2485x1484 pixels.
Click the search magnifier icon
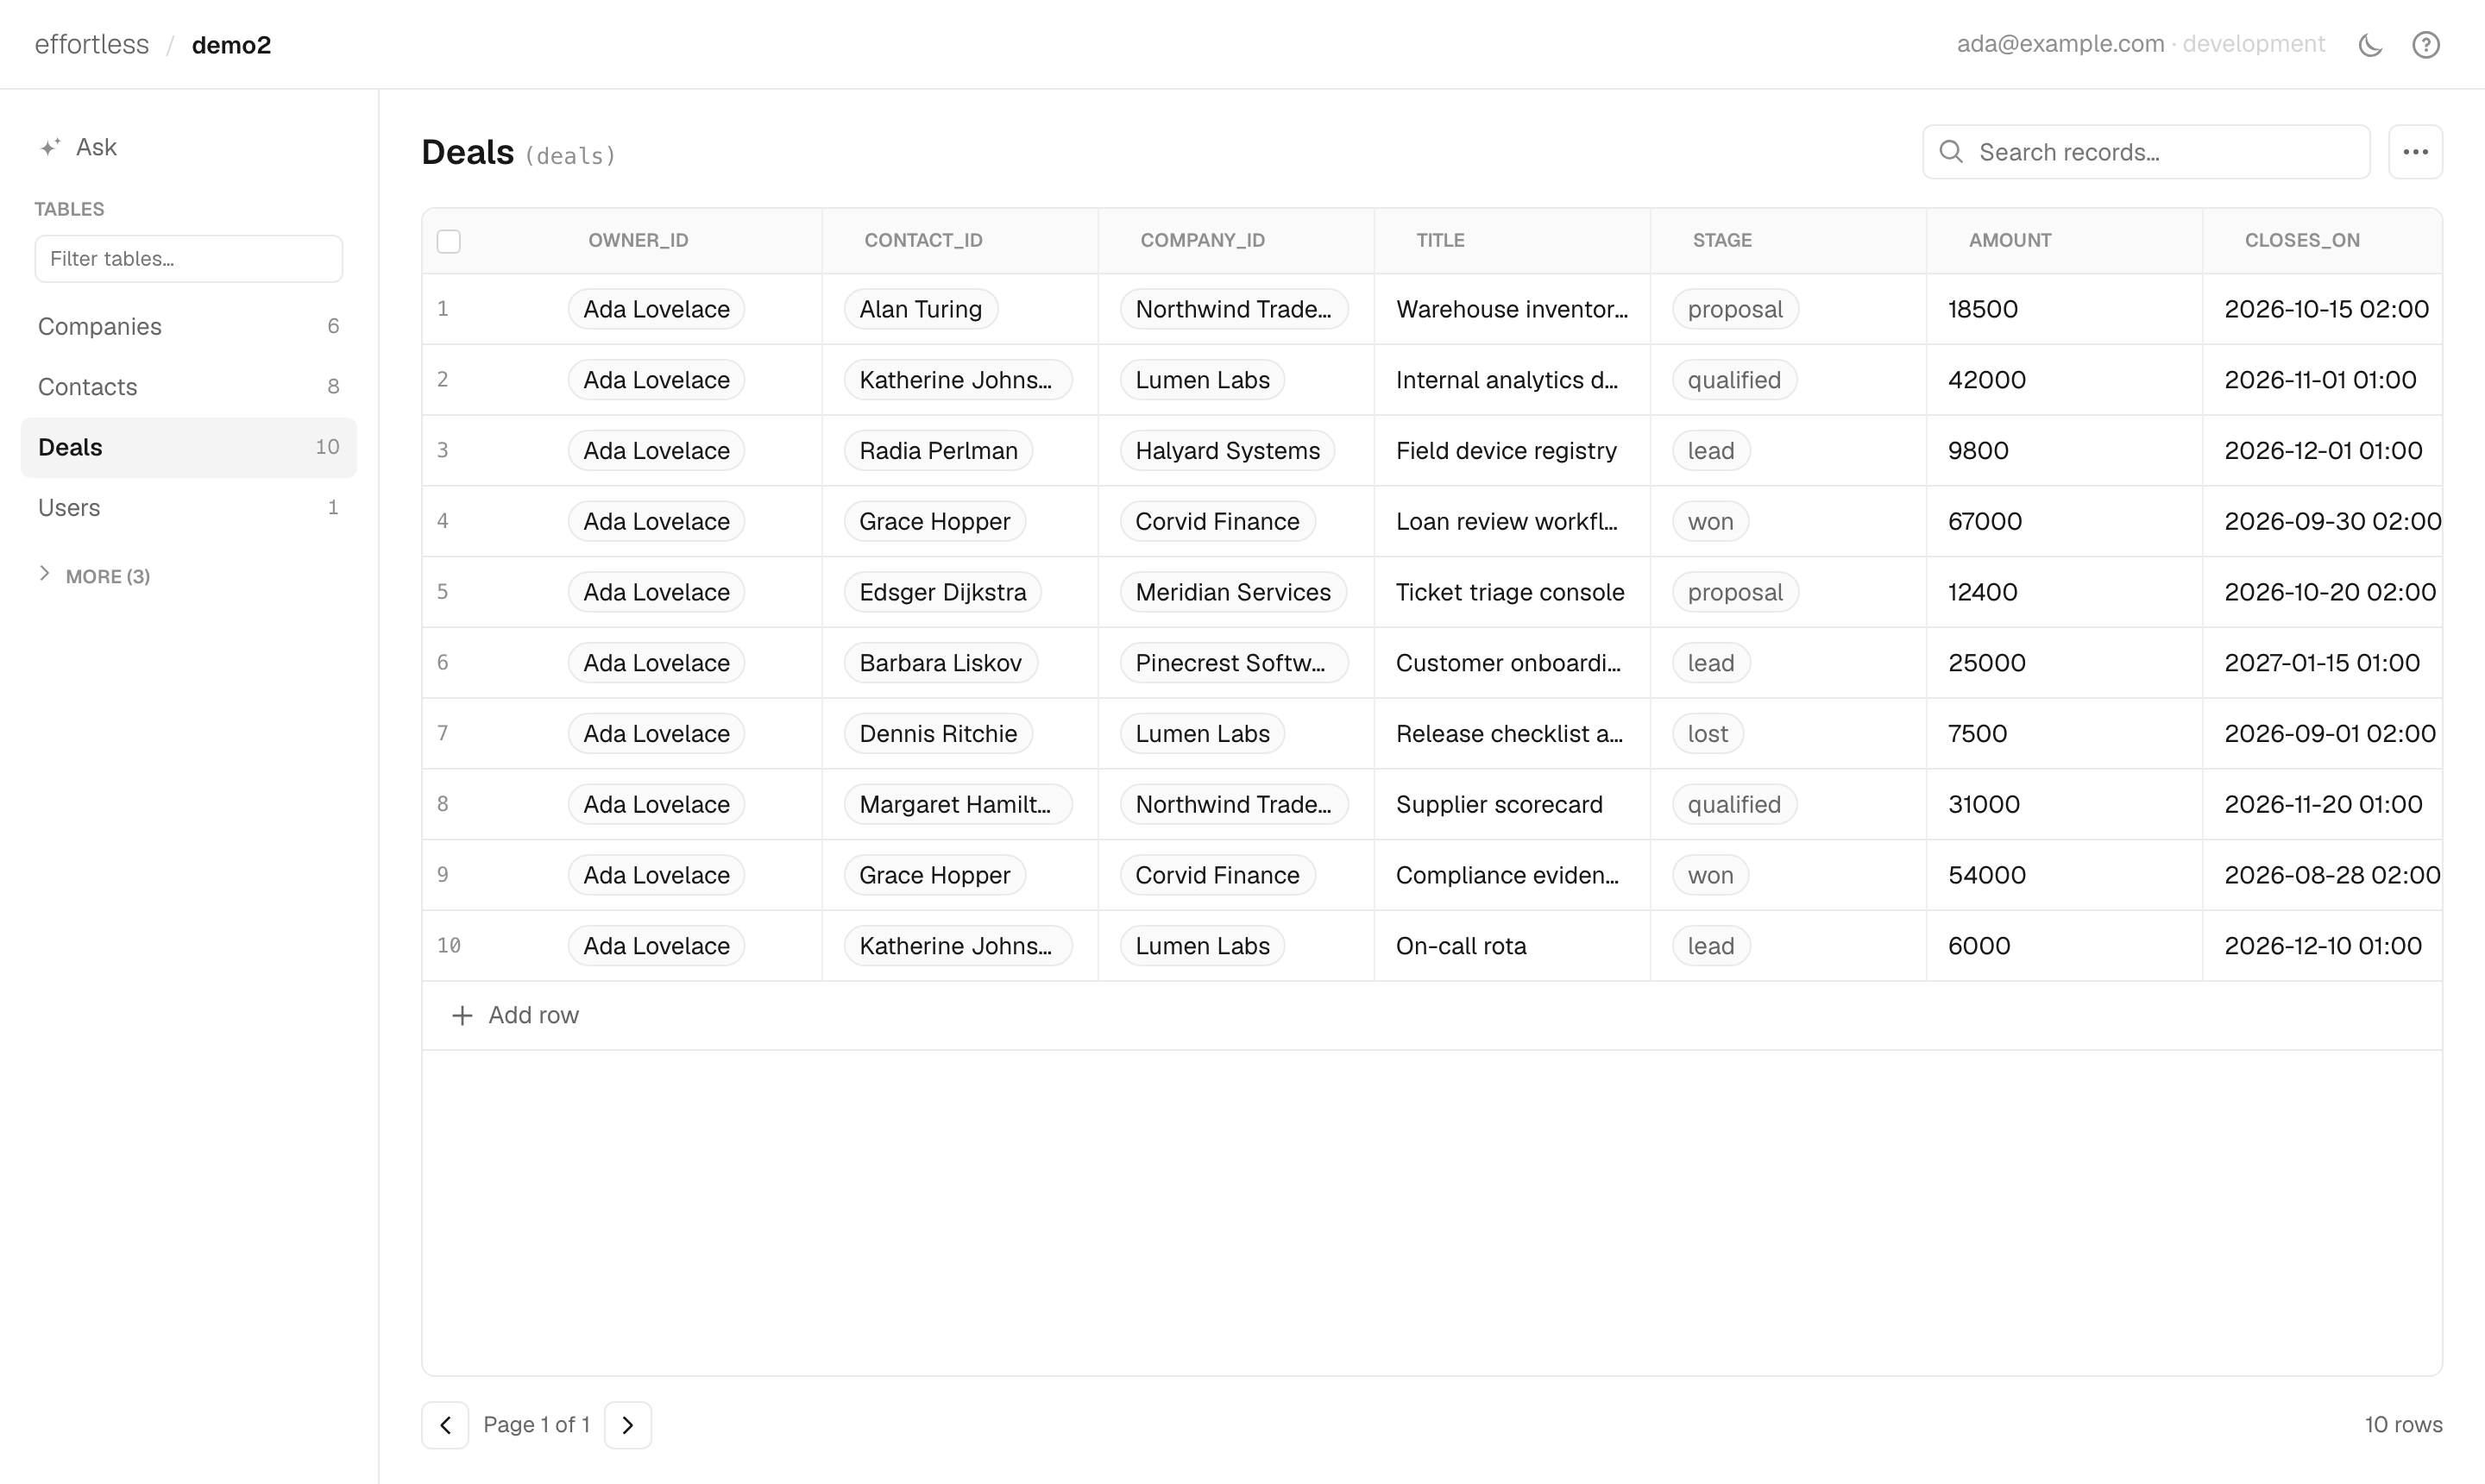click(x=1951, y=152)
